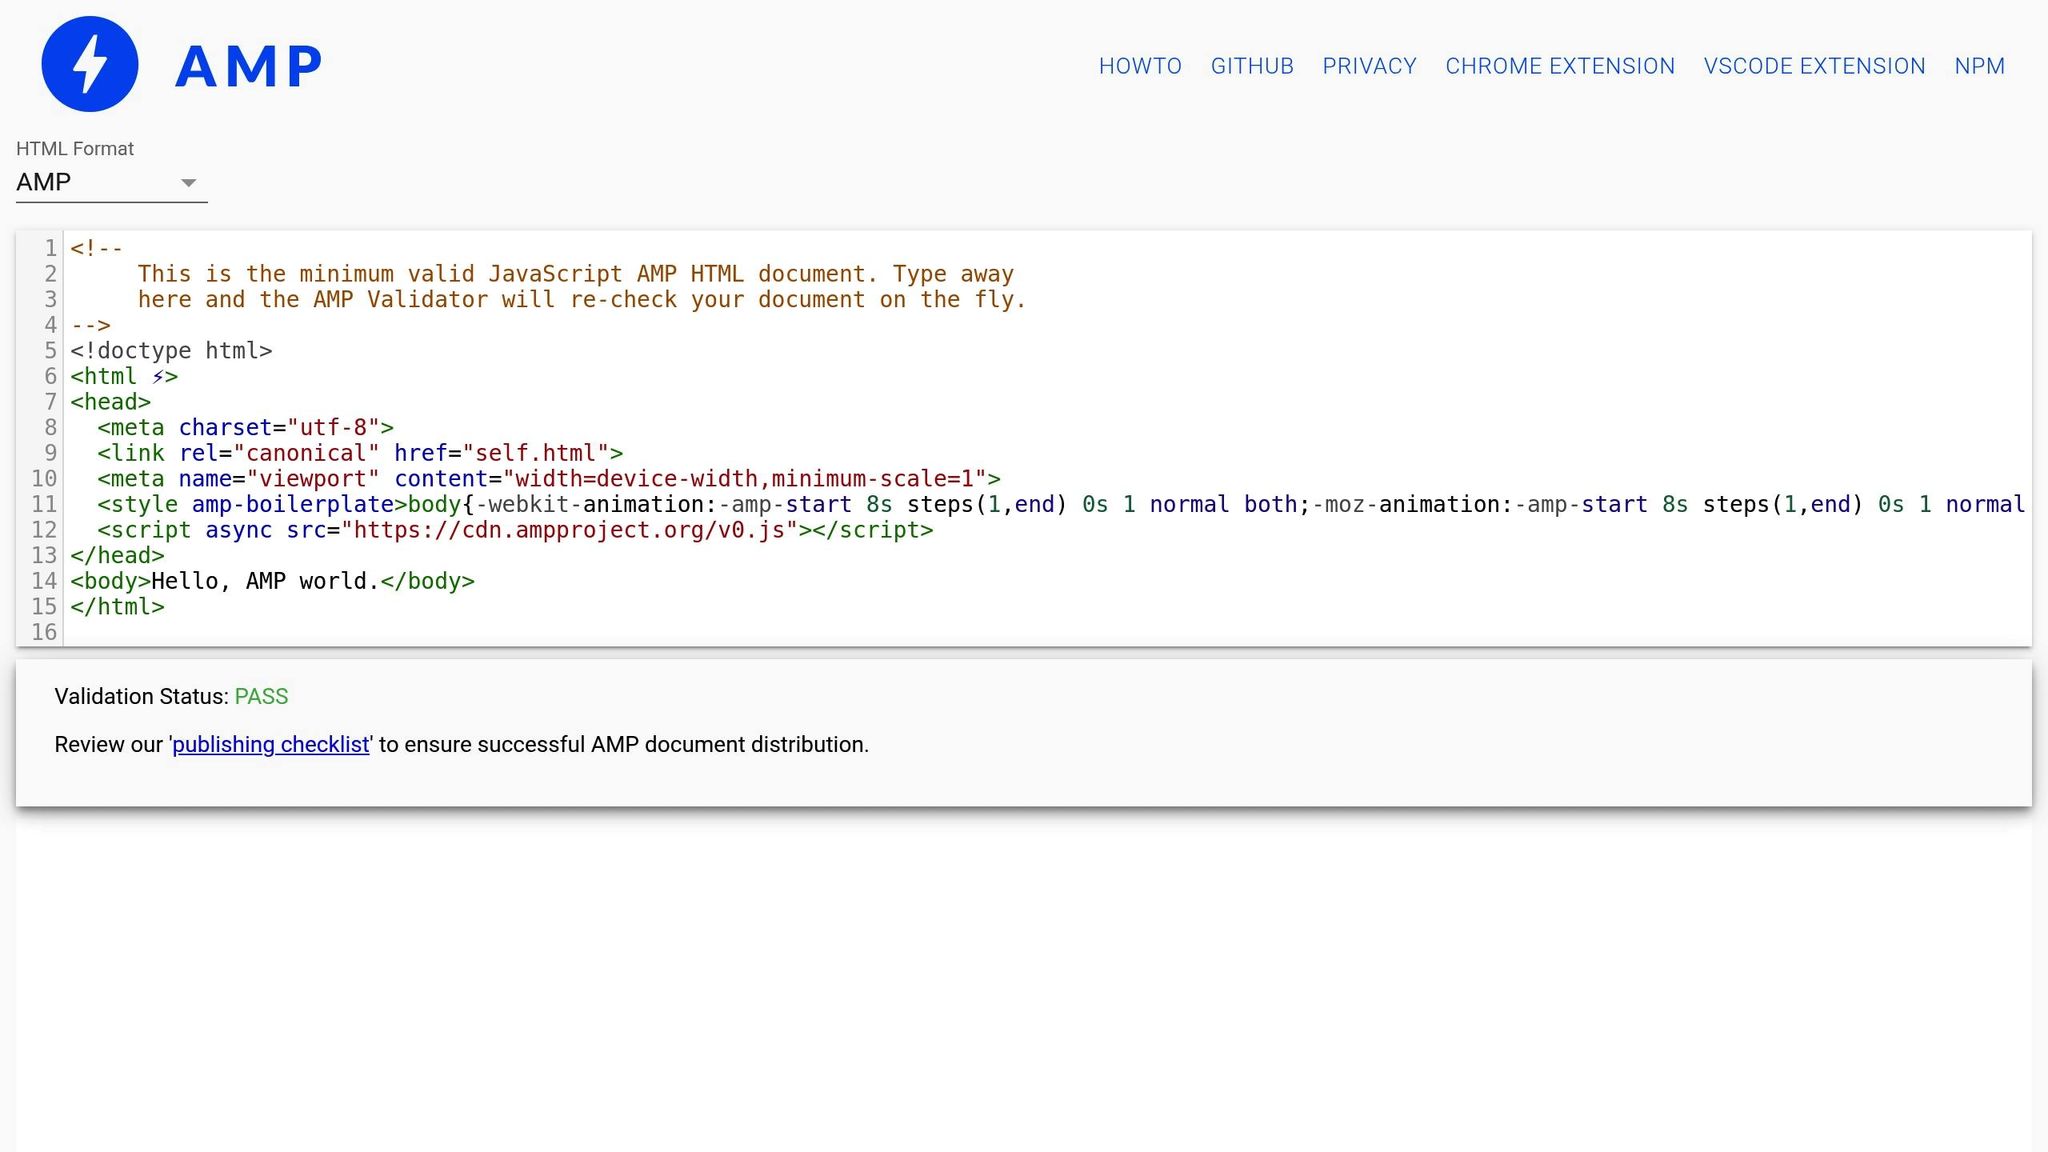This screenshot has height=1152, width=2048.
Task: Click the green PASS validation status
Action: (262, 696)
